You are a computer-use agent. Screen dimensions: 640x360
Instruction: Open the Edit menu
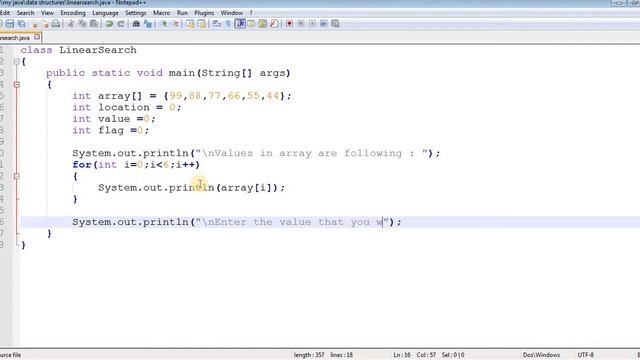click(x=4, y=13)
